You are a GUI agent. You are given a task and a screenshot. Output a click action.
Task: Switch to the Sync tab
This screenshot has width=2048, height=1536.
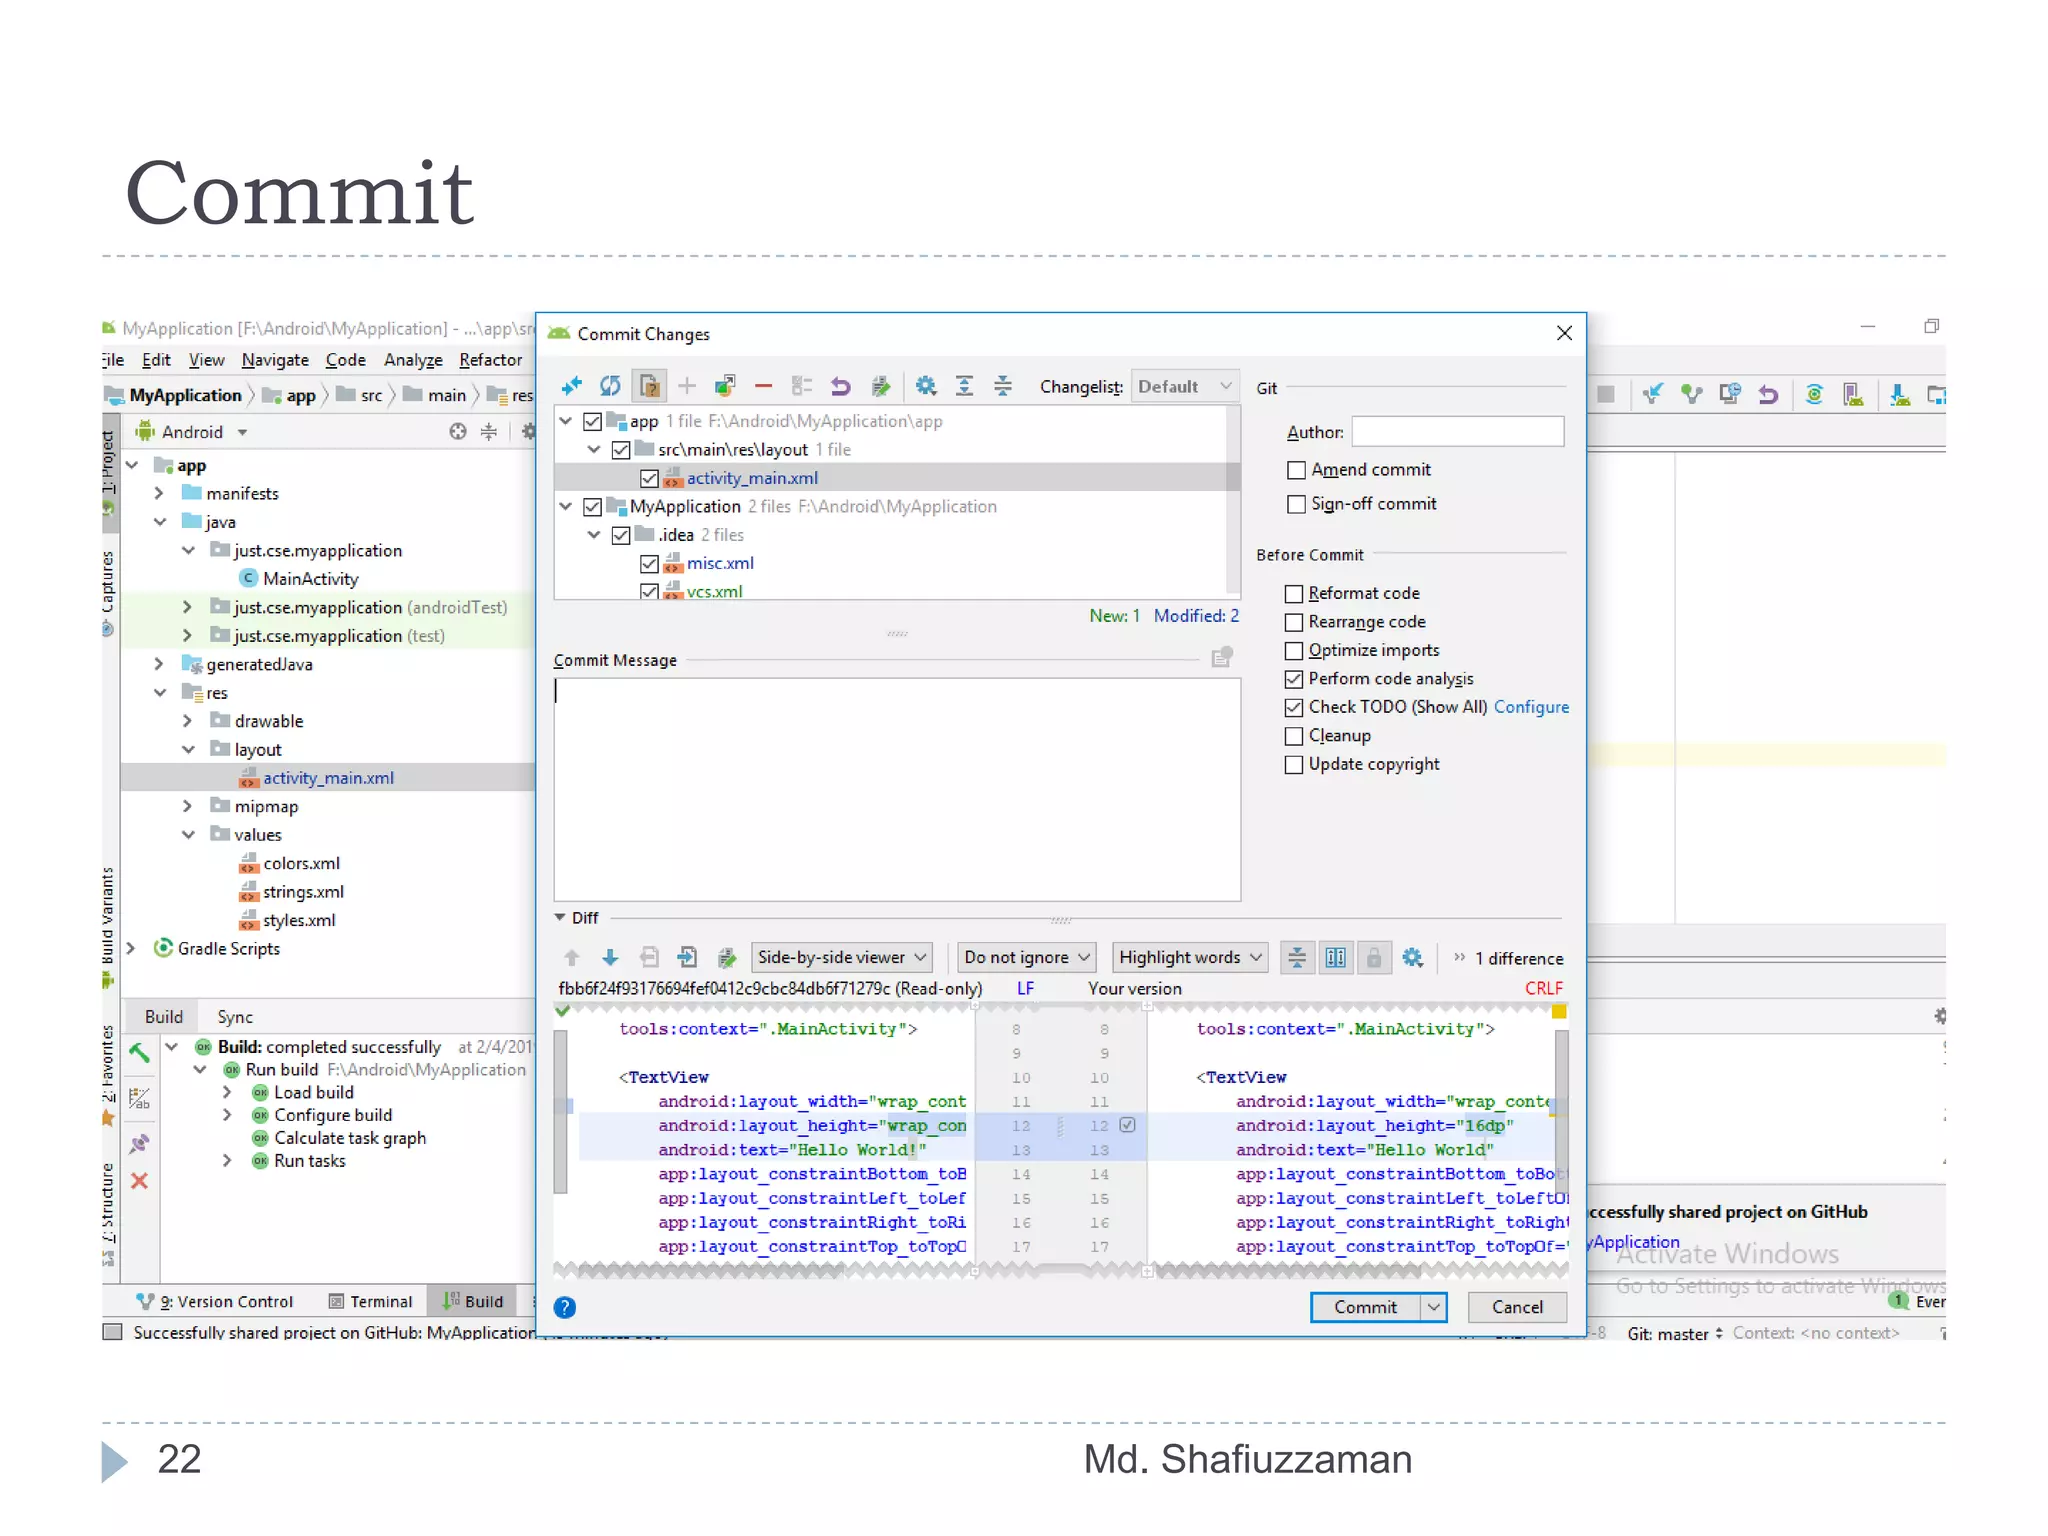[235, 1017]
